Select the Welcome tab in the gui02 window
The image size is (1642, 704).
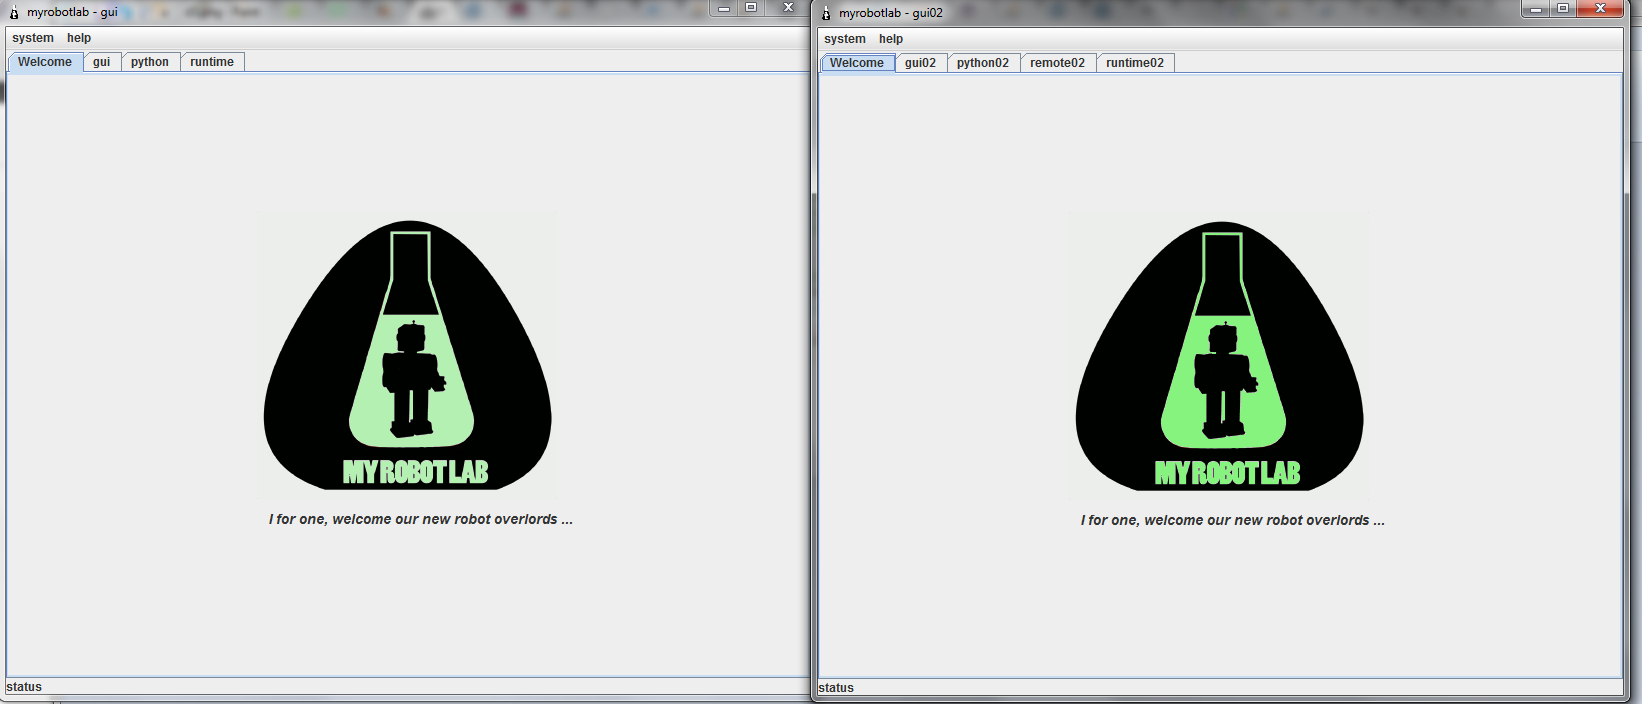coord(857,63)
